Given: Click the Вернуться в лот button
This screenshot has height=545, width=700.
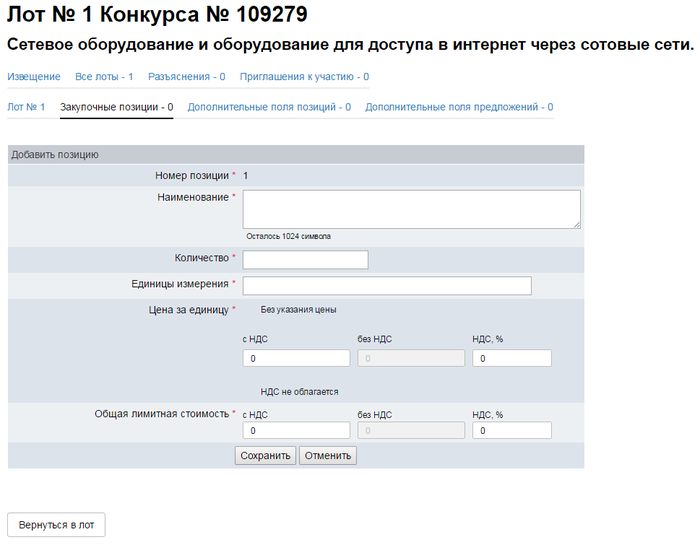Looking at the screenshot, I should (56, 525).
